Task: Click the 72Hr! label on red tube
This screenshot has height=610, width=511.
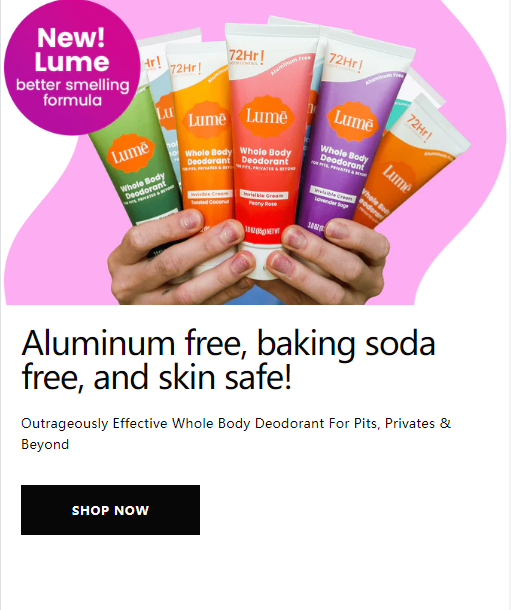Action: 247,58
